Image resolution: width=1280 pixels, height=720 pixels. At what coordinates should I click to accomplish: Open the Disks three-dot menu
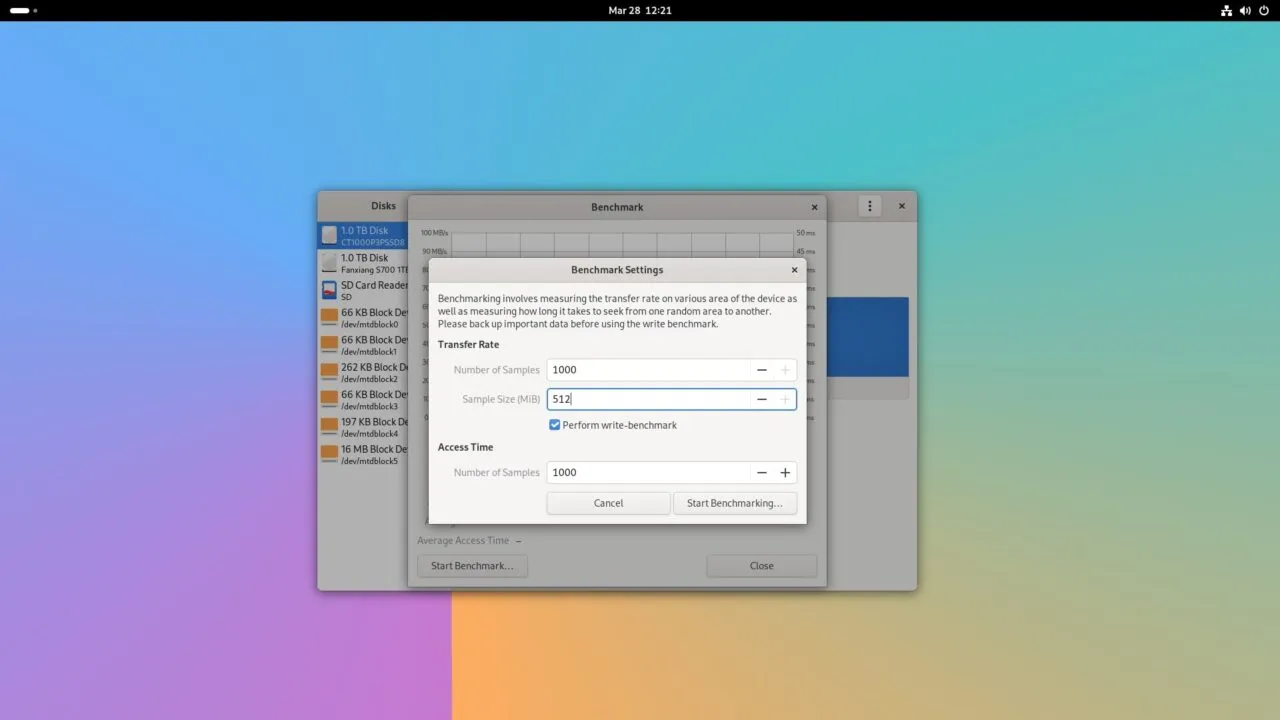pos(870,206)
